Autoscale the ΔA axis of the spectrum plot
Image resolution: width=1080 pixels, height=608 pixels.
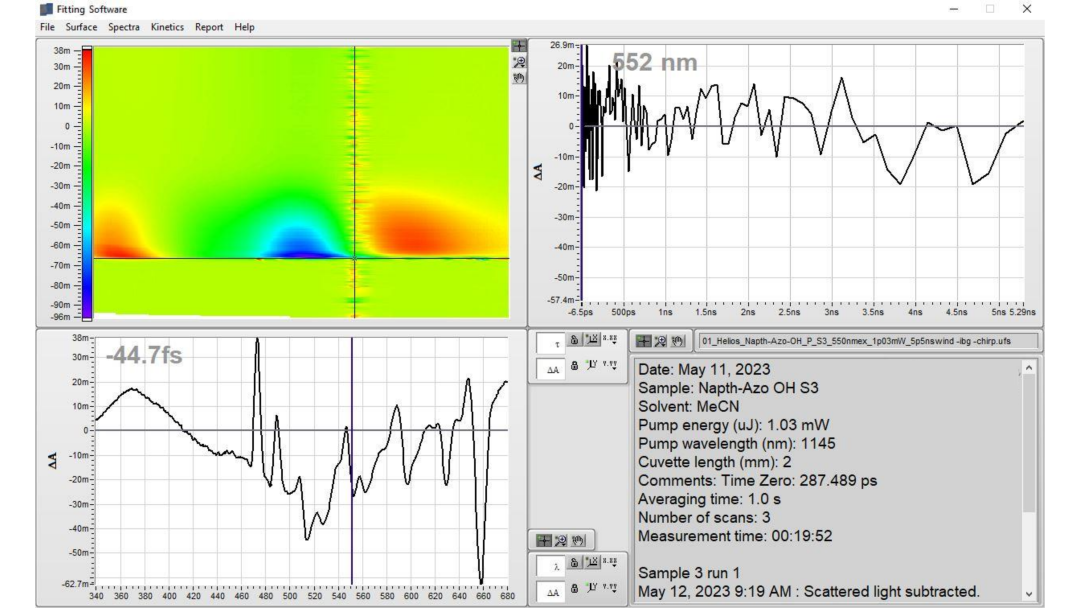(592, 588)
